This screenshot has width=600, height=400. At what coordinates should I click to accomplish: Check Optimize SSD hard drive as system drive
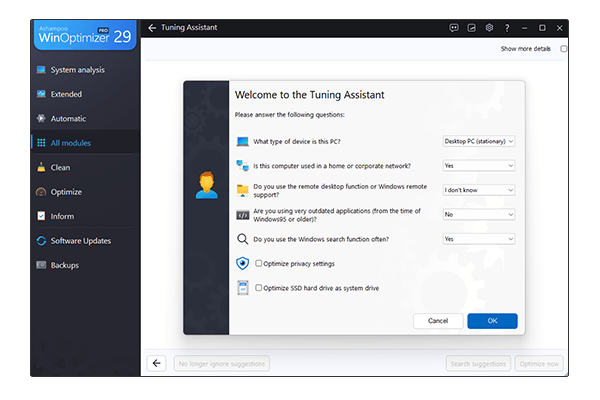(x=259, y=288)
